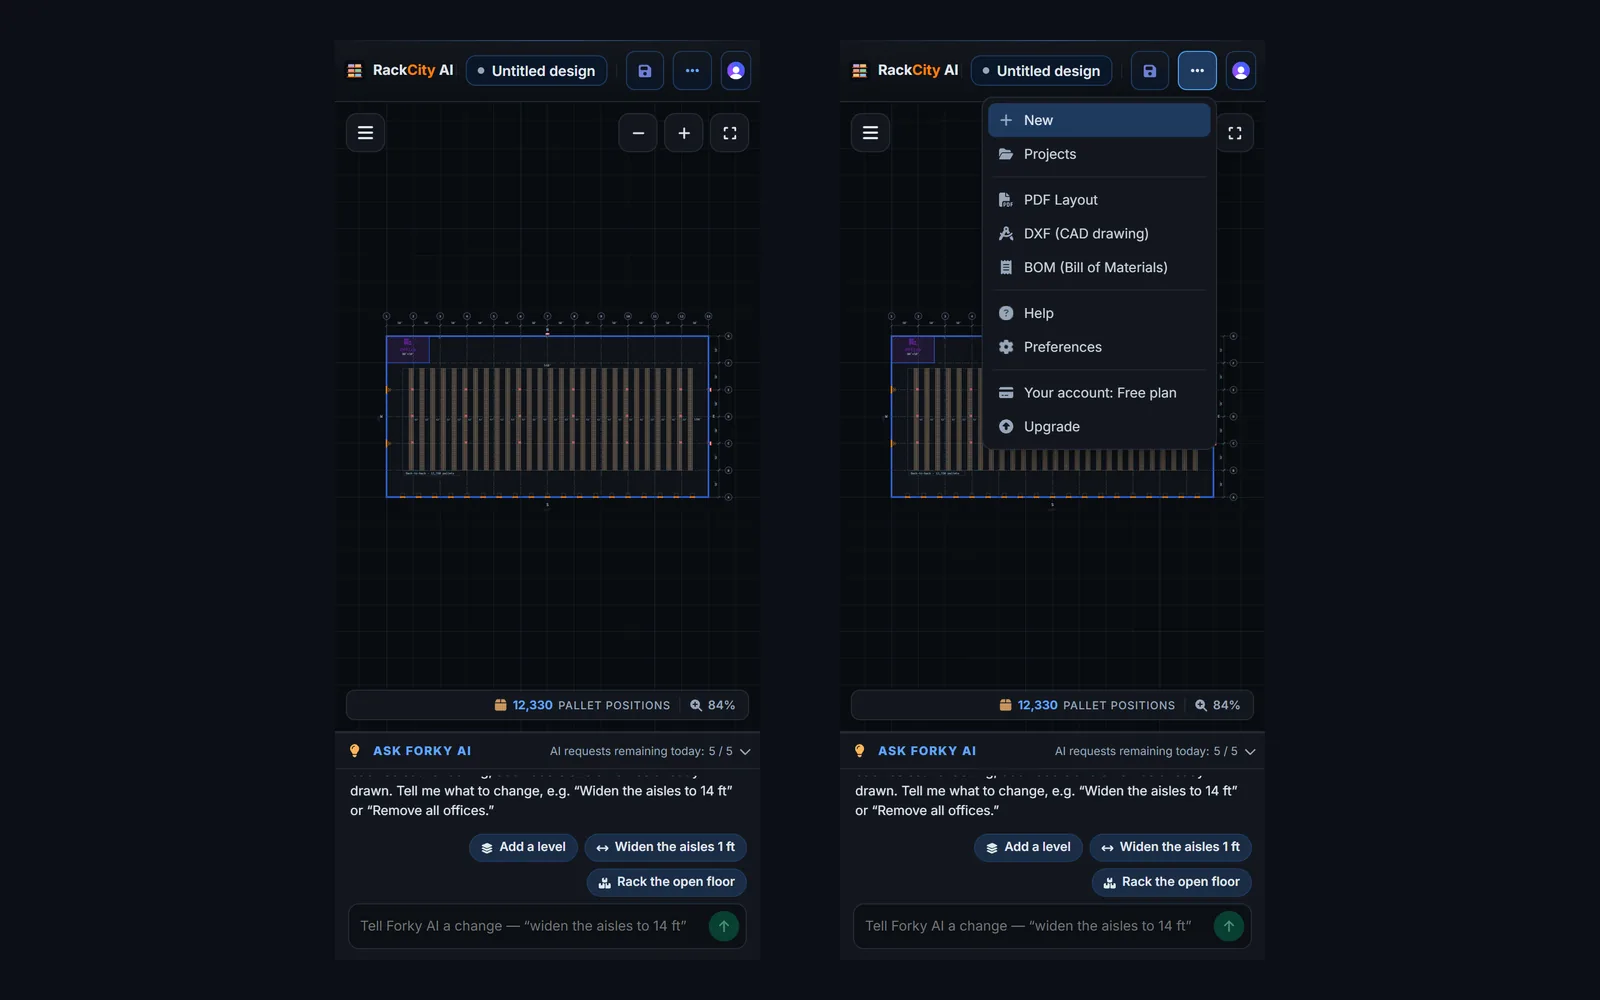Choose Upgrade from the menu
Viewport: 1600px width, 1000px height.
coord(1099,427)
